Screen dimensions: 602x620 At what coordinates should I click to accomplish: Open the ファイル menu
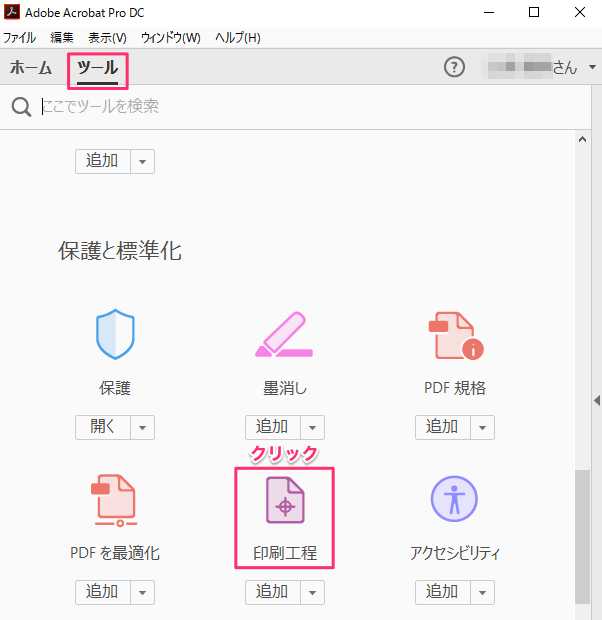click(x=19, y=38)
